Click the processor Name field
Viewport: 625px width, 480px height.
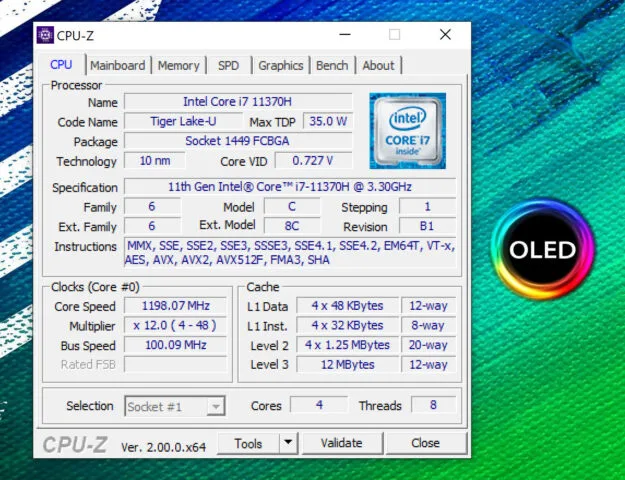click(x=238, y=102)
